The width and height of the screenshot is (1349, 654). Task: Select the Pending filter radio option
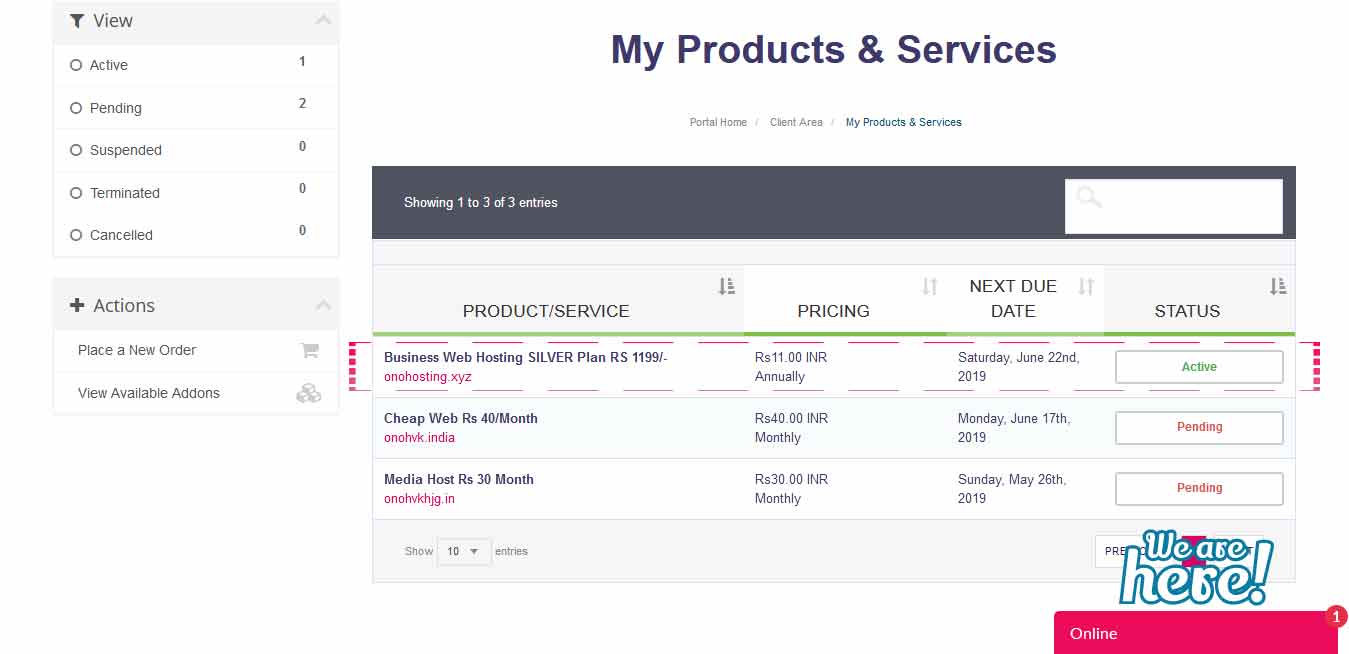76,108
